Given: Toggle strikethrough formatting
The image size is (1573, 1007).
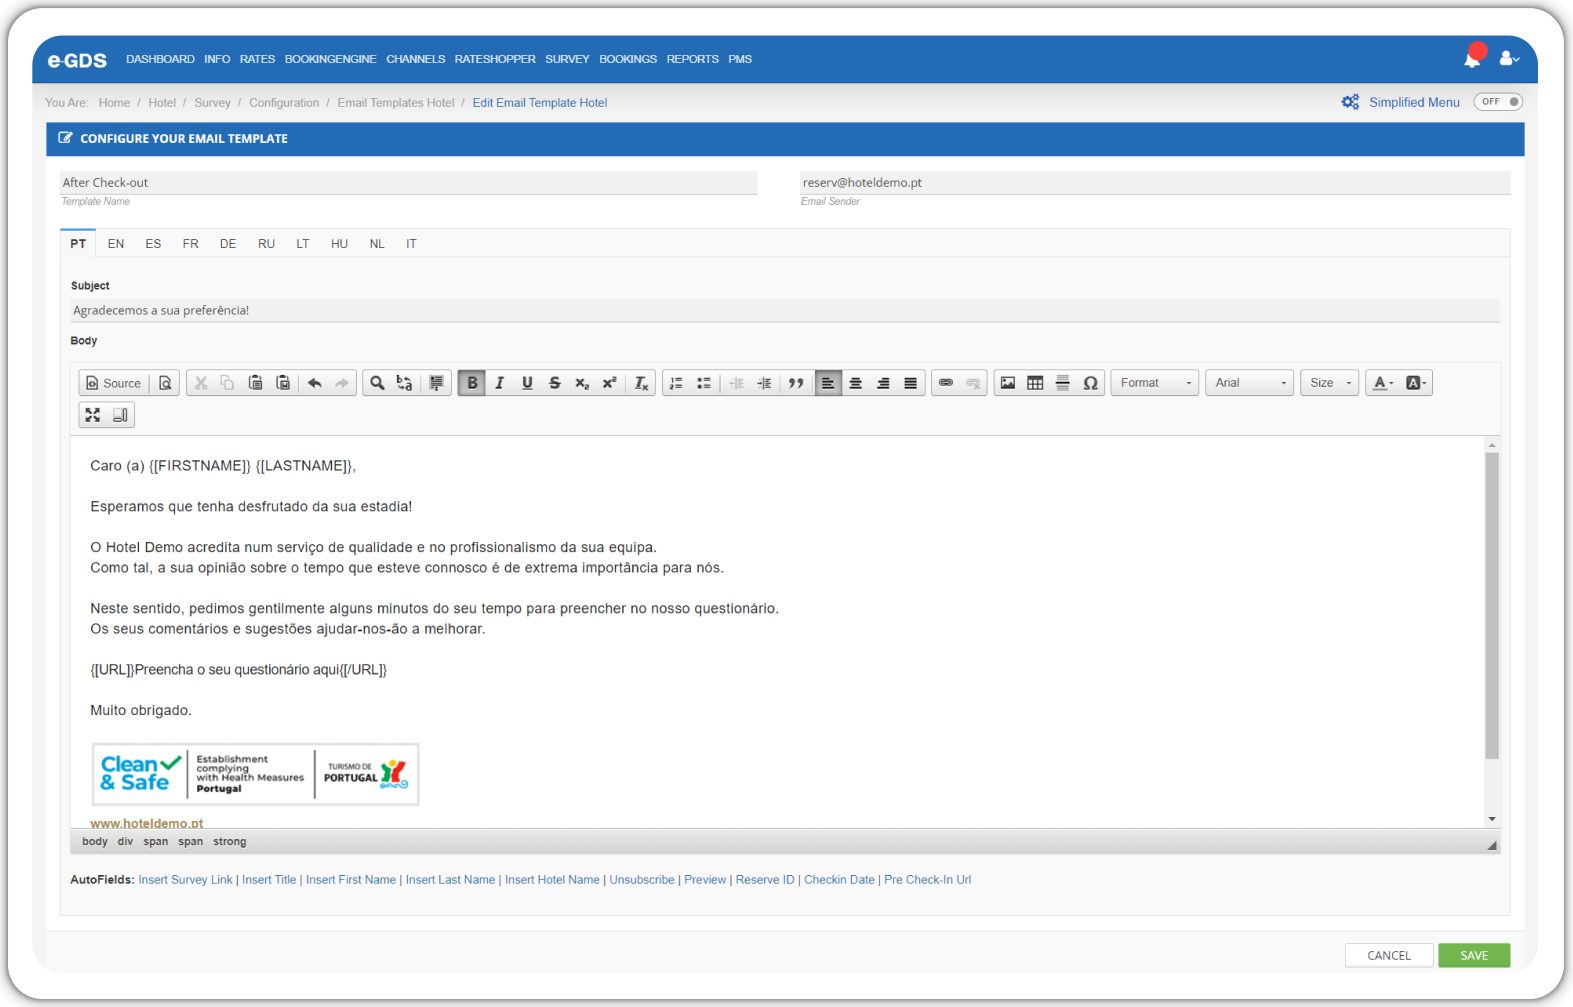Looking at the screenshot, I should (x=555, y=383).
